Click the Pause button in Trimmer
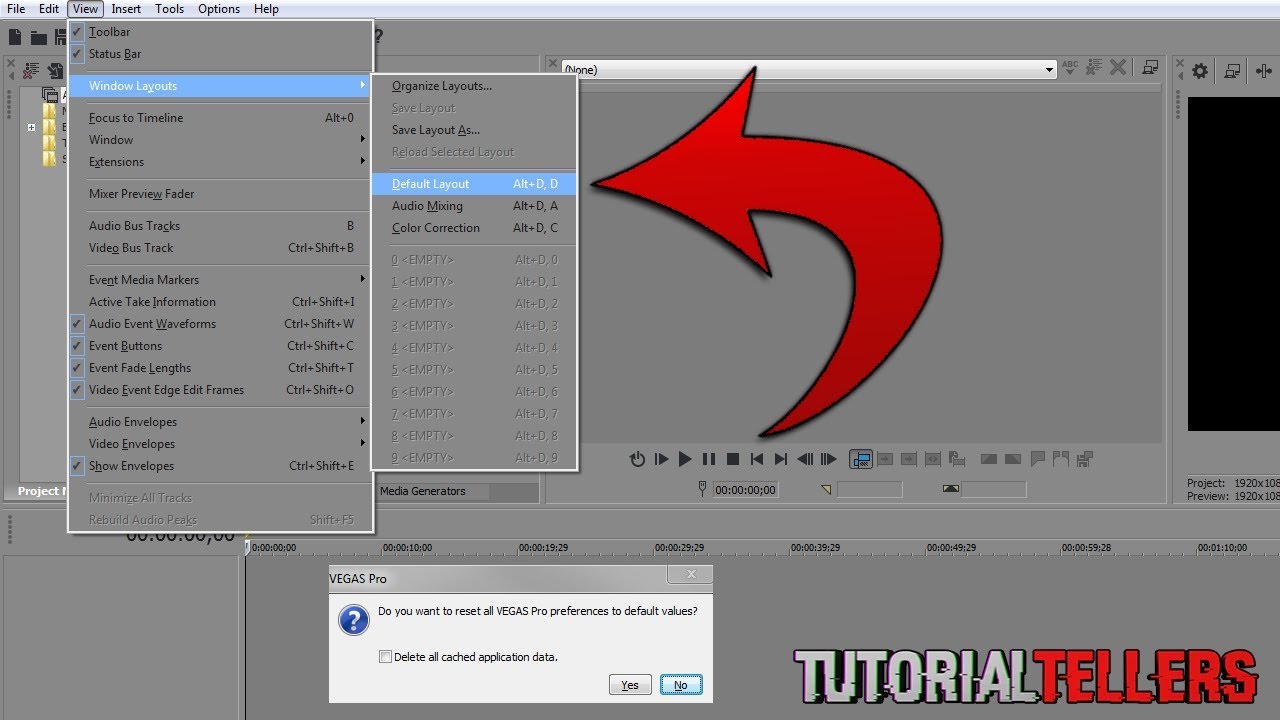This screenshot has width=1280, height=720. pos(709,460)
